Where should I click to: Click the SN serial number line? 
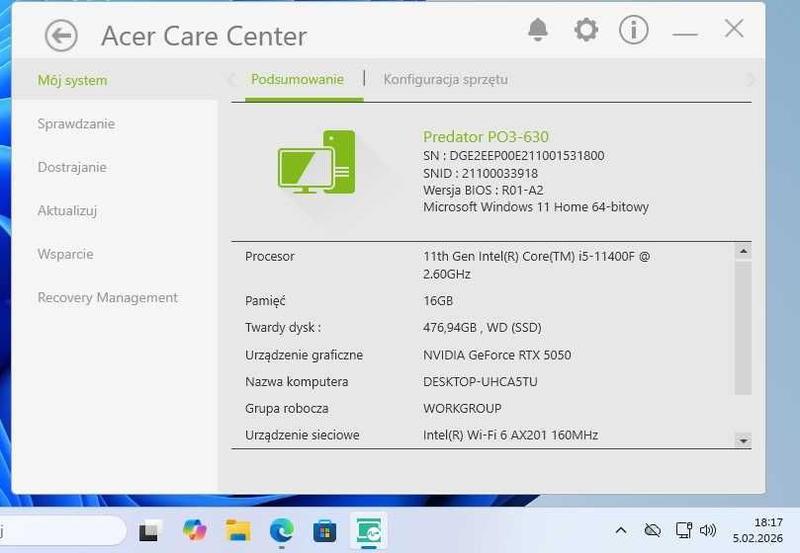[x=514, y=156]
